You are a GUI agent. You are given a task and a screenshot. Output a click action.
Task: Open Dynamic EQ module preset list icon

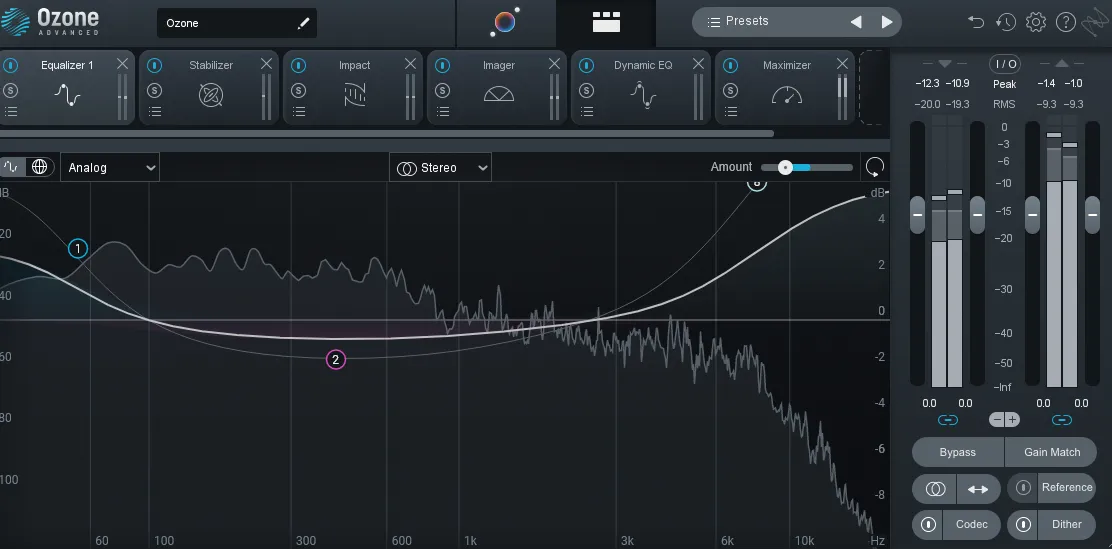(586, 111)
